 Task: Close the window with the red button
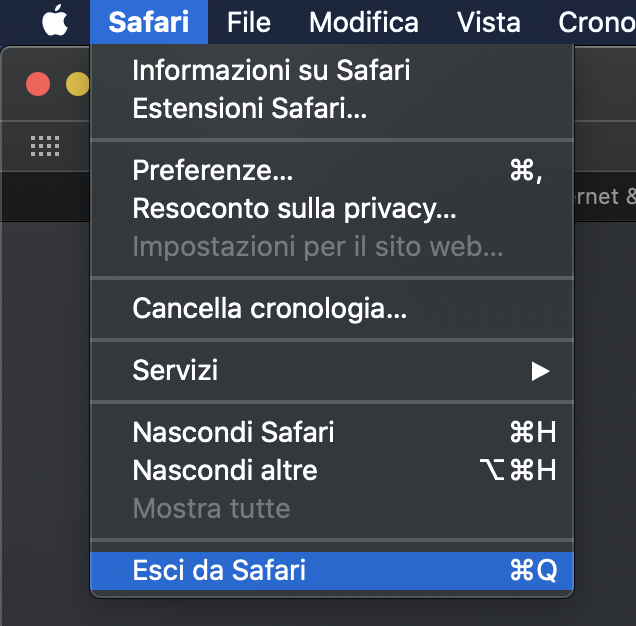coord(38,84)
